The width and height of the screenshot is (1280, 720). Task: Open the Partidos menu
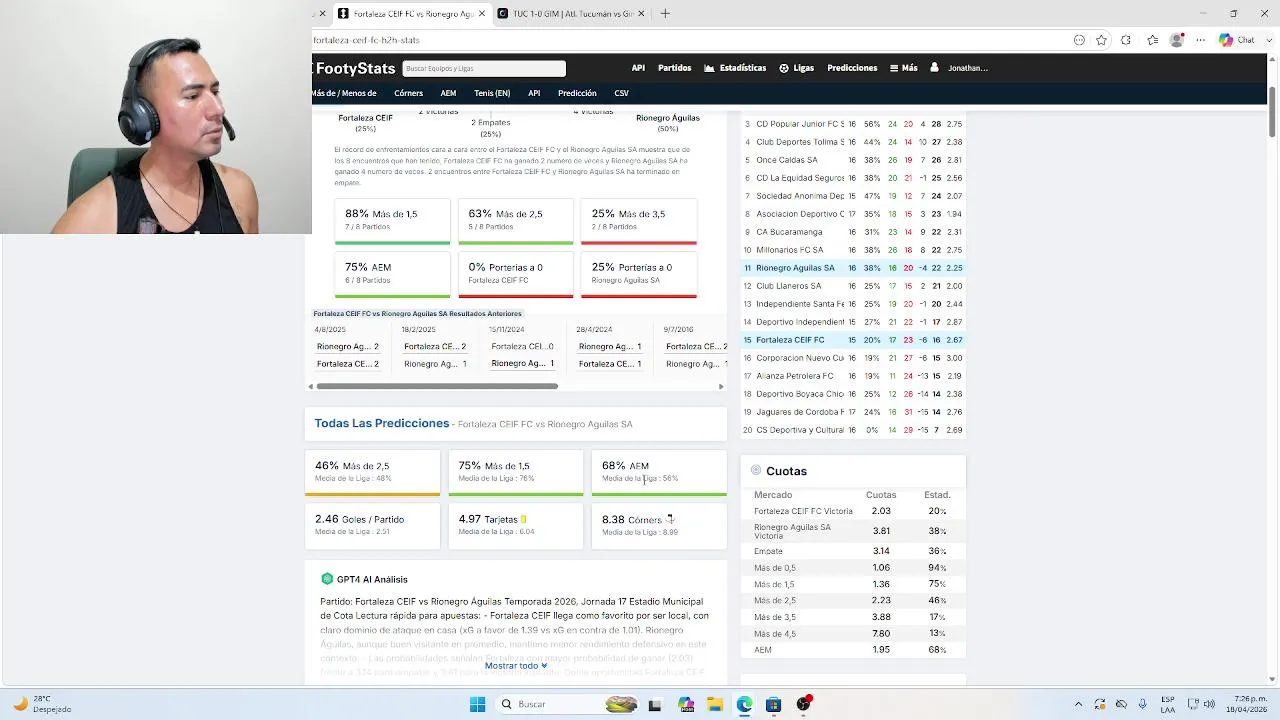click(x=674, y=68)
